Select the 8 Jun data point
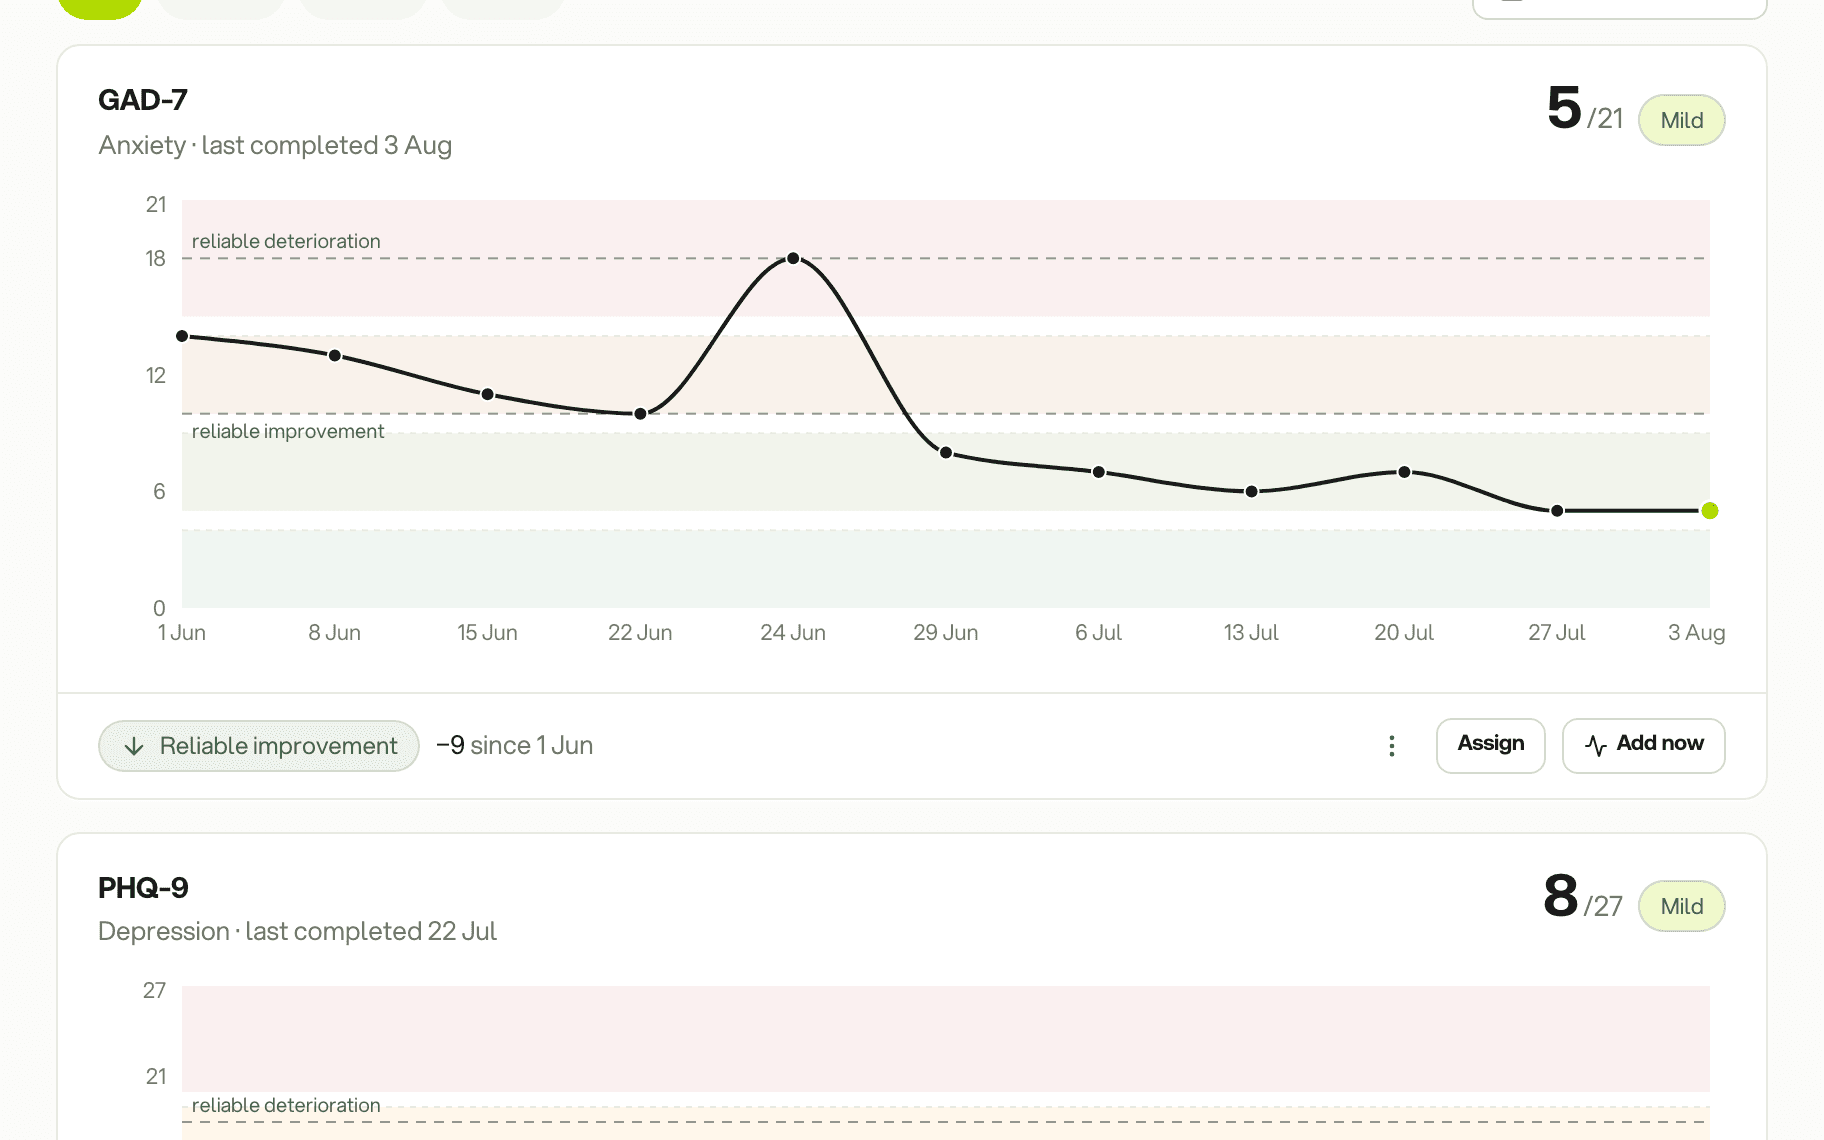 pos(335,356)
